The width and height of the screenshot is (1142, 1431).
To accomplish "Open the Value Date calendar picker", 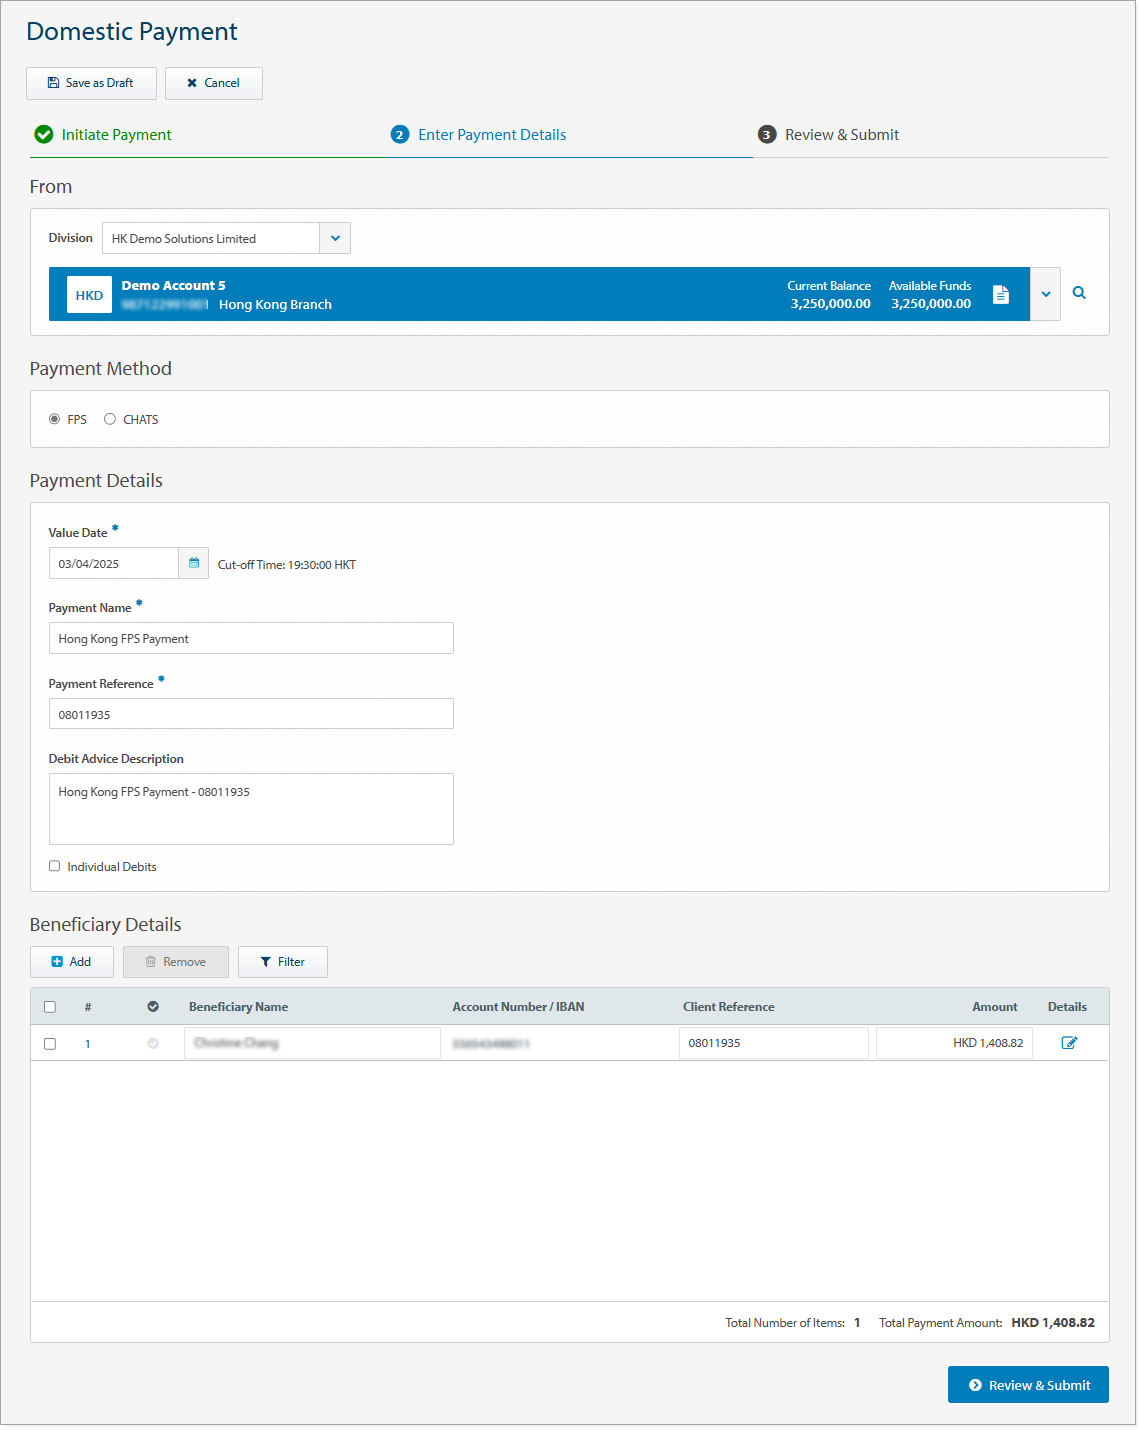I will [194, 563].
